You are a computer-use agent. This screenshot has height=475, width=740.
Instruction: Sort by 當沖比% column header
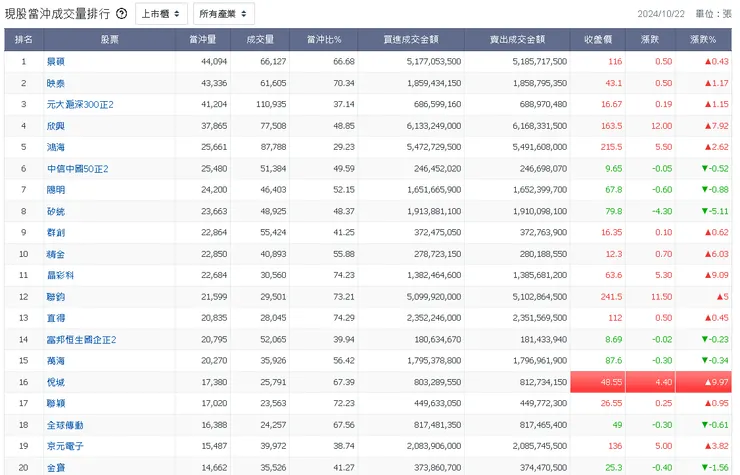pos(324,40)
